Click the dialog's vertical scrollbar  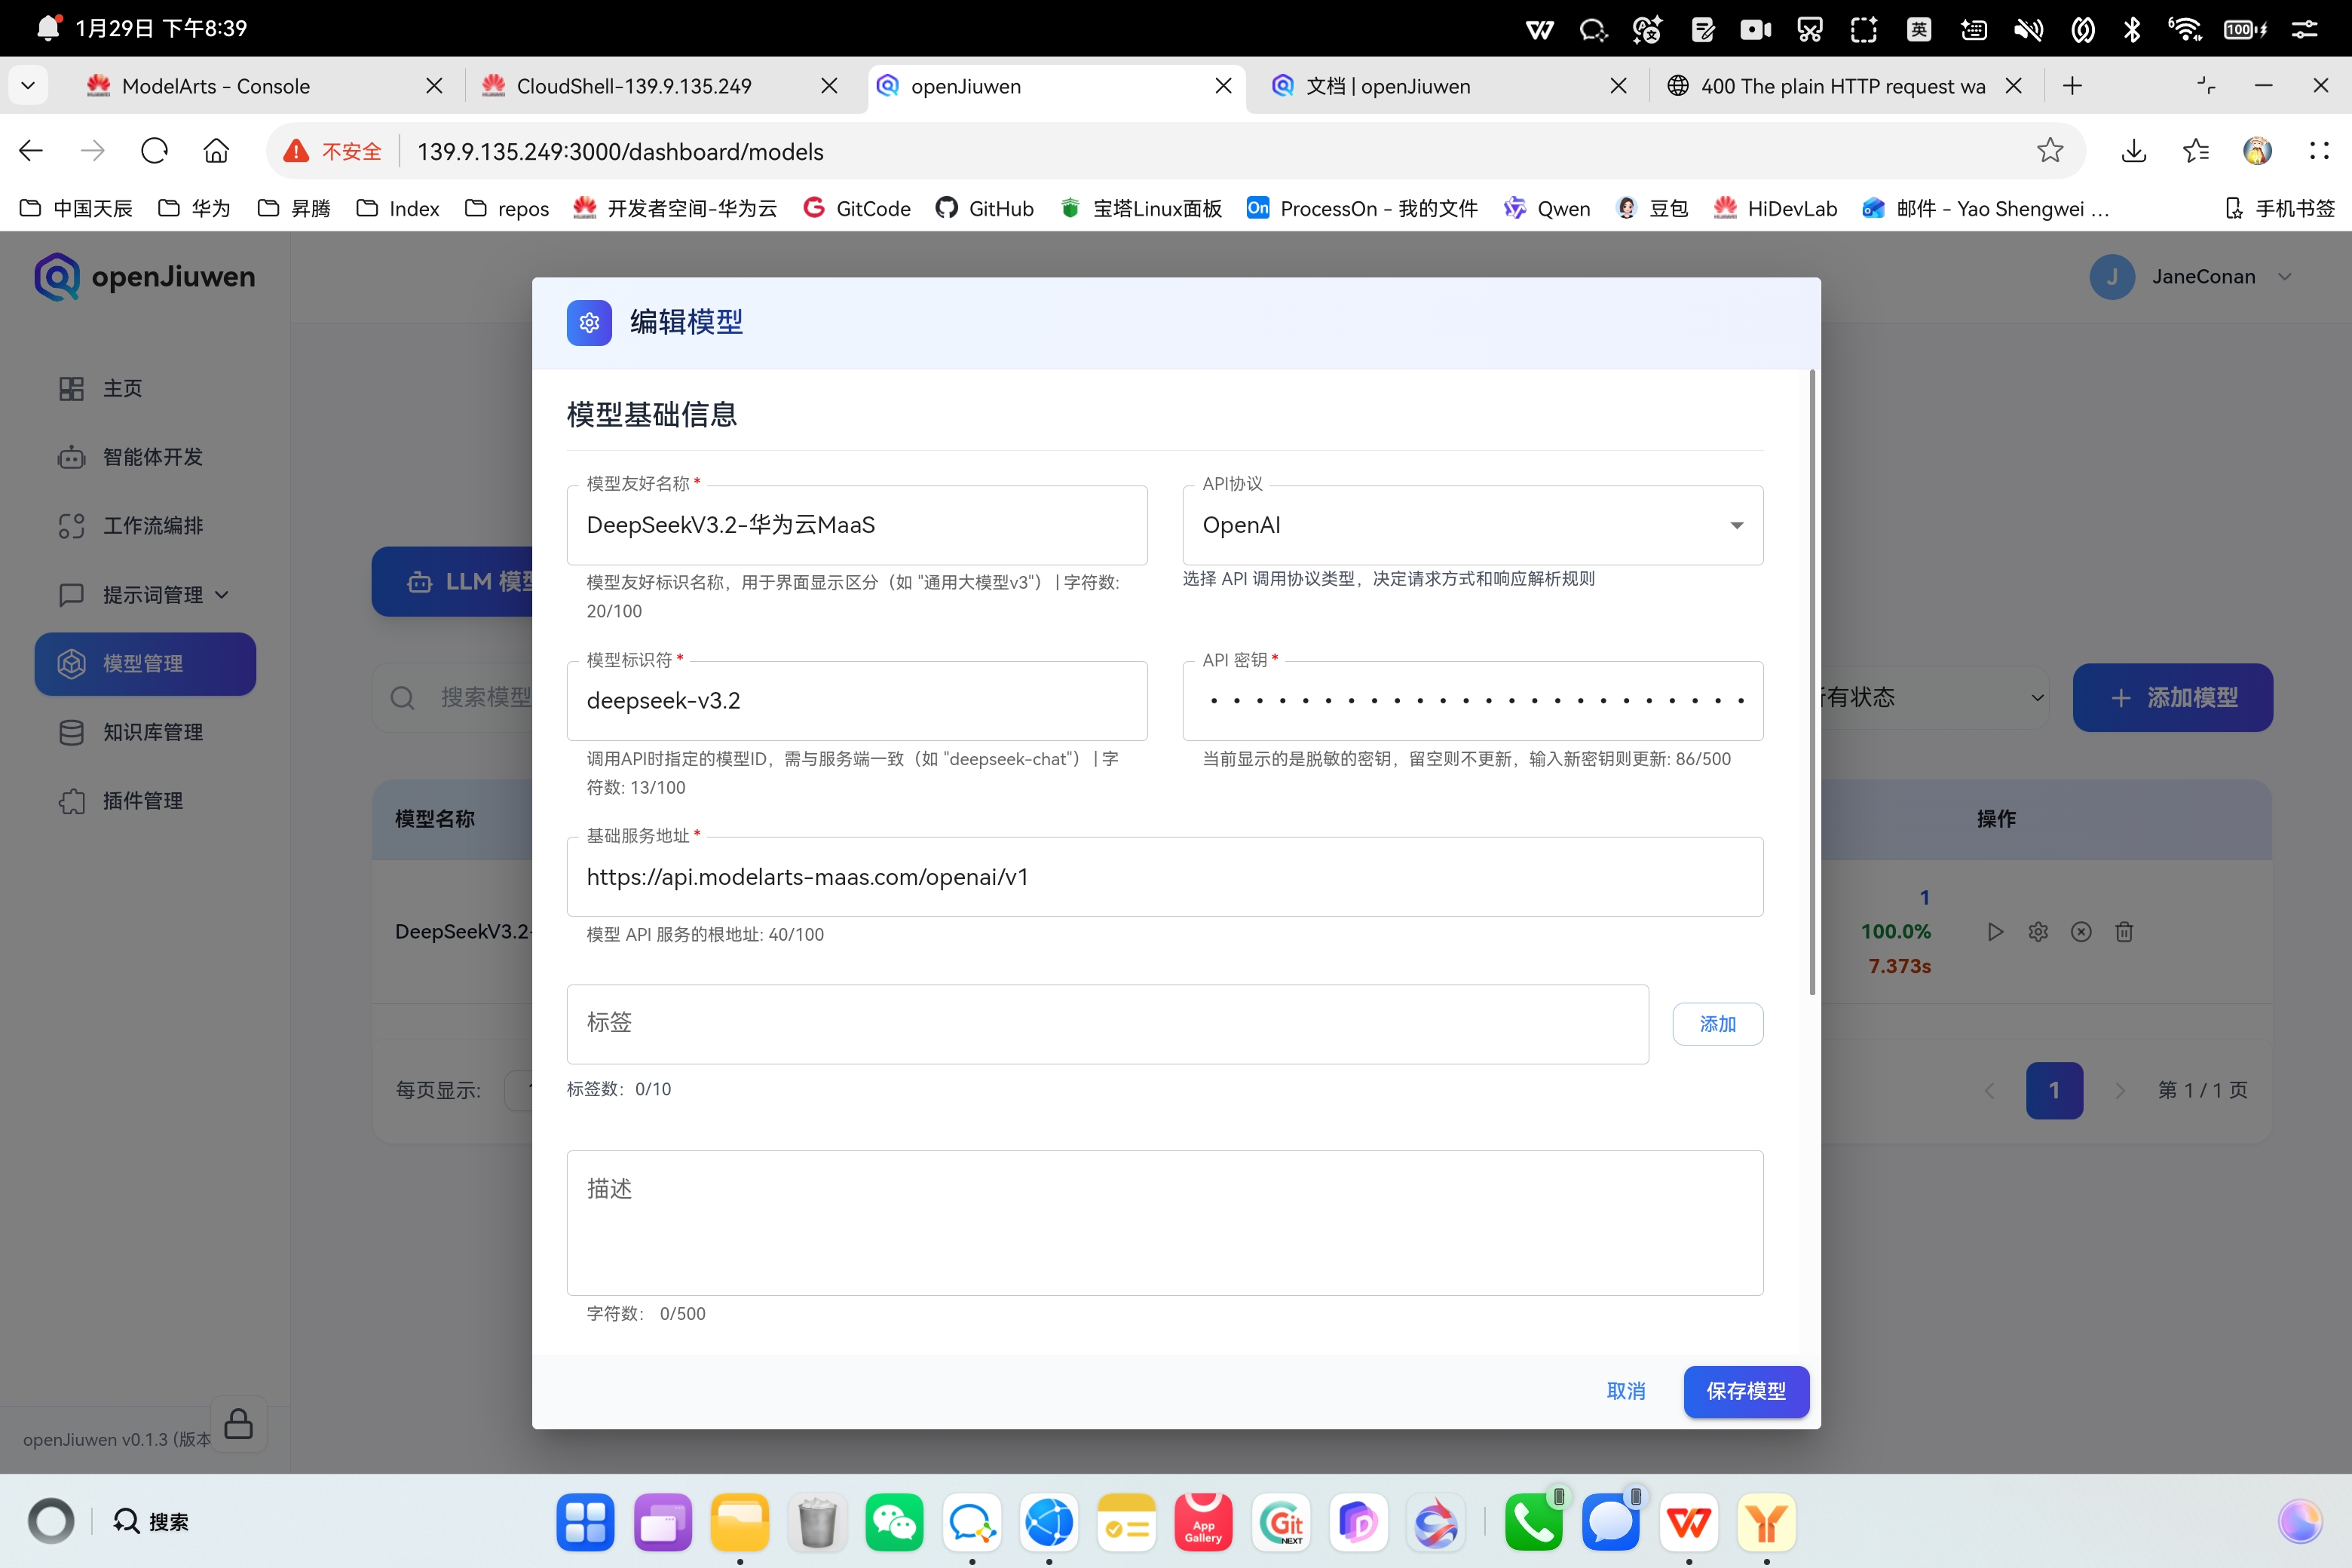[x=1812, y=680]
